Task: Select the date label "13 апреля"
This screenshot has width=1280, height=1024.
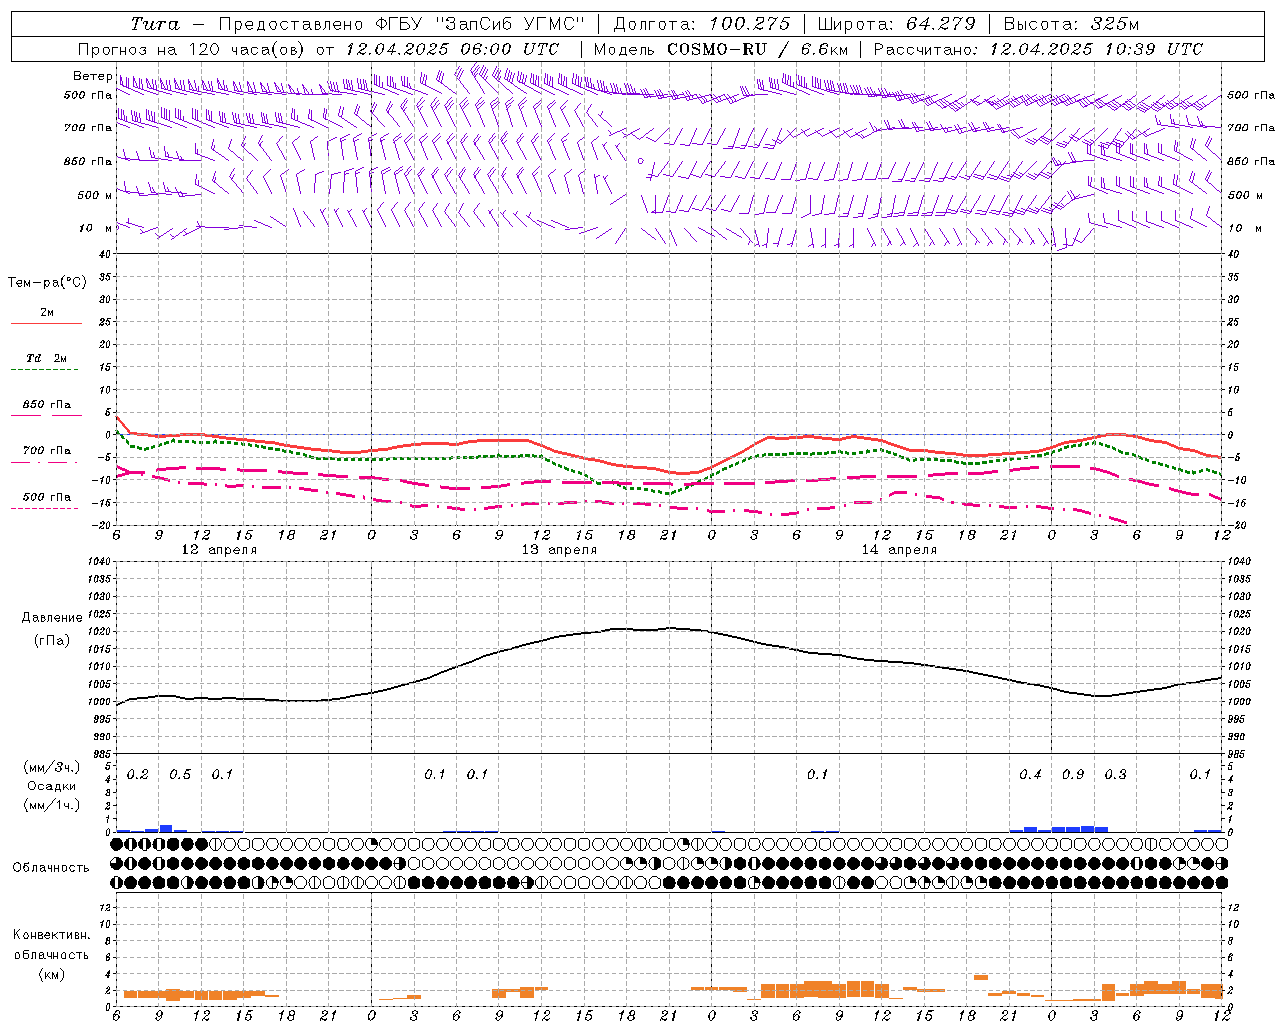Action: pos(559,550)
